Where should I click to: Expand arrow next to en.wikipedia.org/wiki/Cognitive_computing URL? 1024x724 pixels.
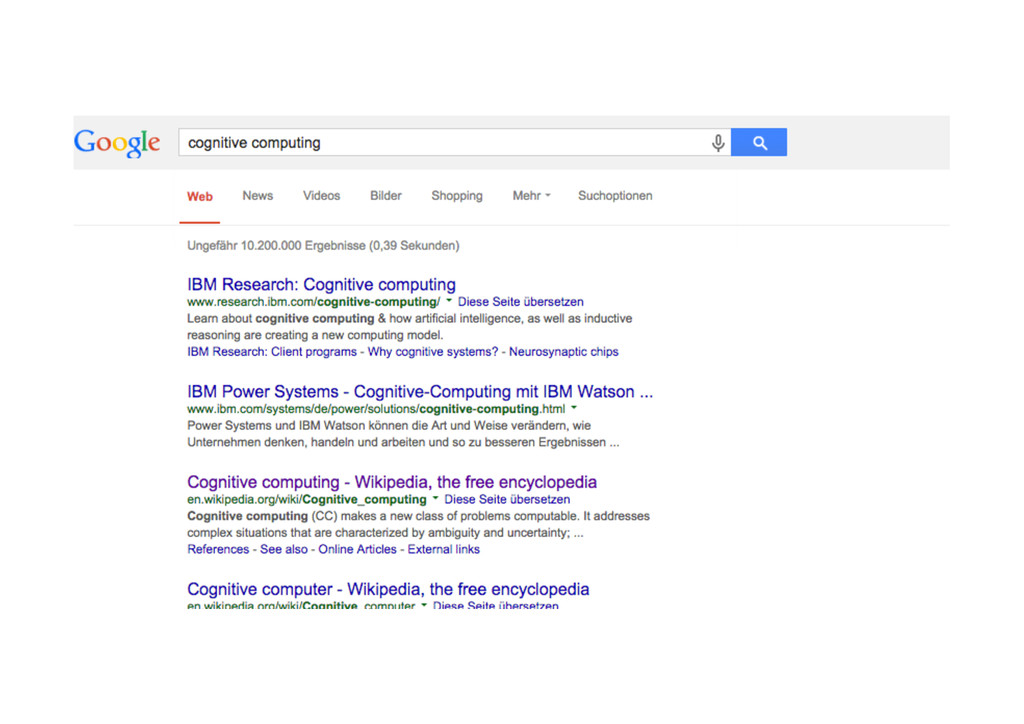[435, 499]
